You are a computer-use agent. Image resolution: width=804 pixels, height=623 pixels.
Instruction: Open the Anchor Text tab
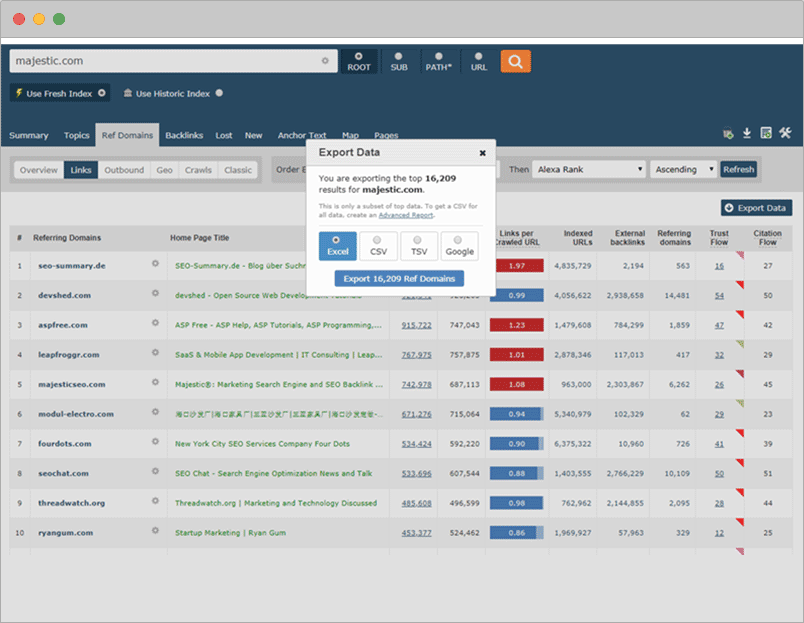pos(302,135)
